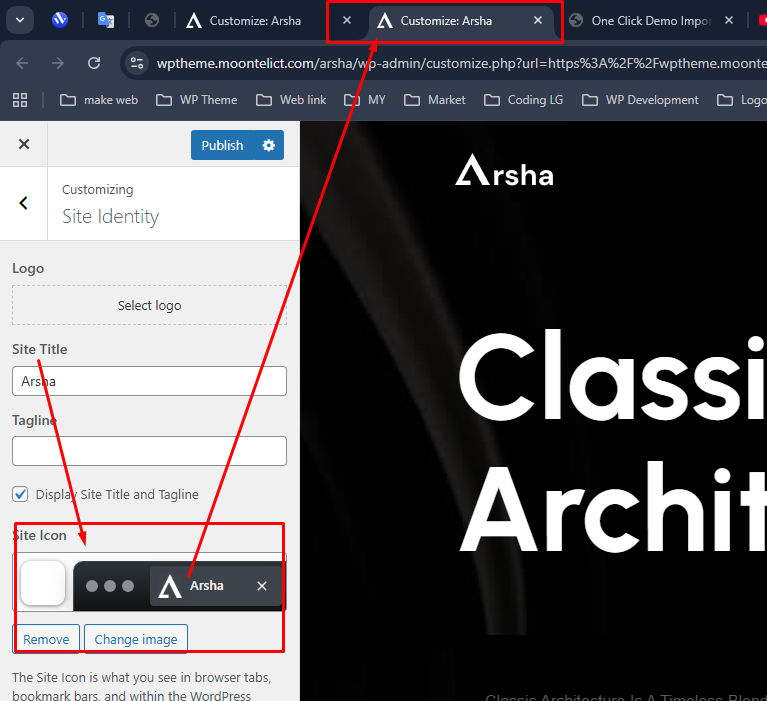Viewport: 767px width, 701px height.
Task: Toggle Display Site Title and Tagline checkbox
Action: (21, 494)
